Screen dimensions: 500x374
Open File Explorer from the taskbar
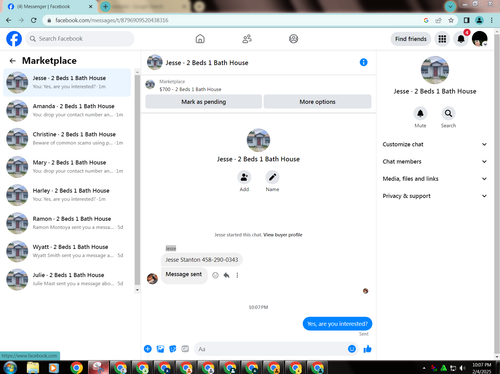tap(33, 368)
